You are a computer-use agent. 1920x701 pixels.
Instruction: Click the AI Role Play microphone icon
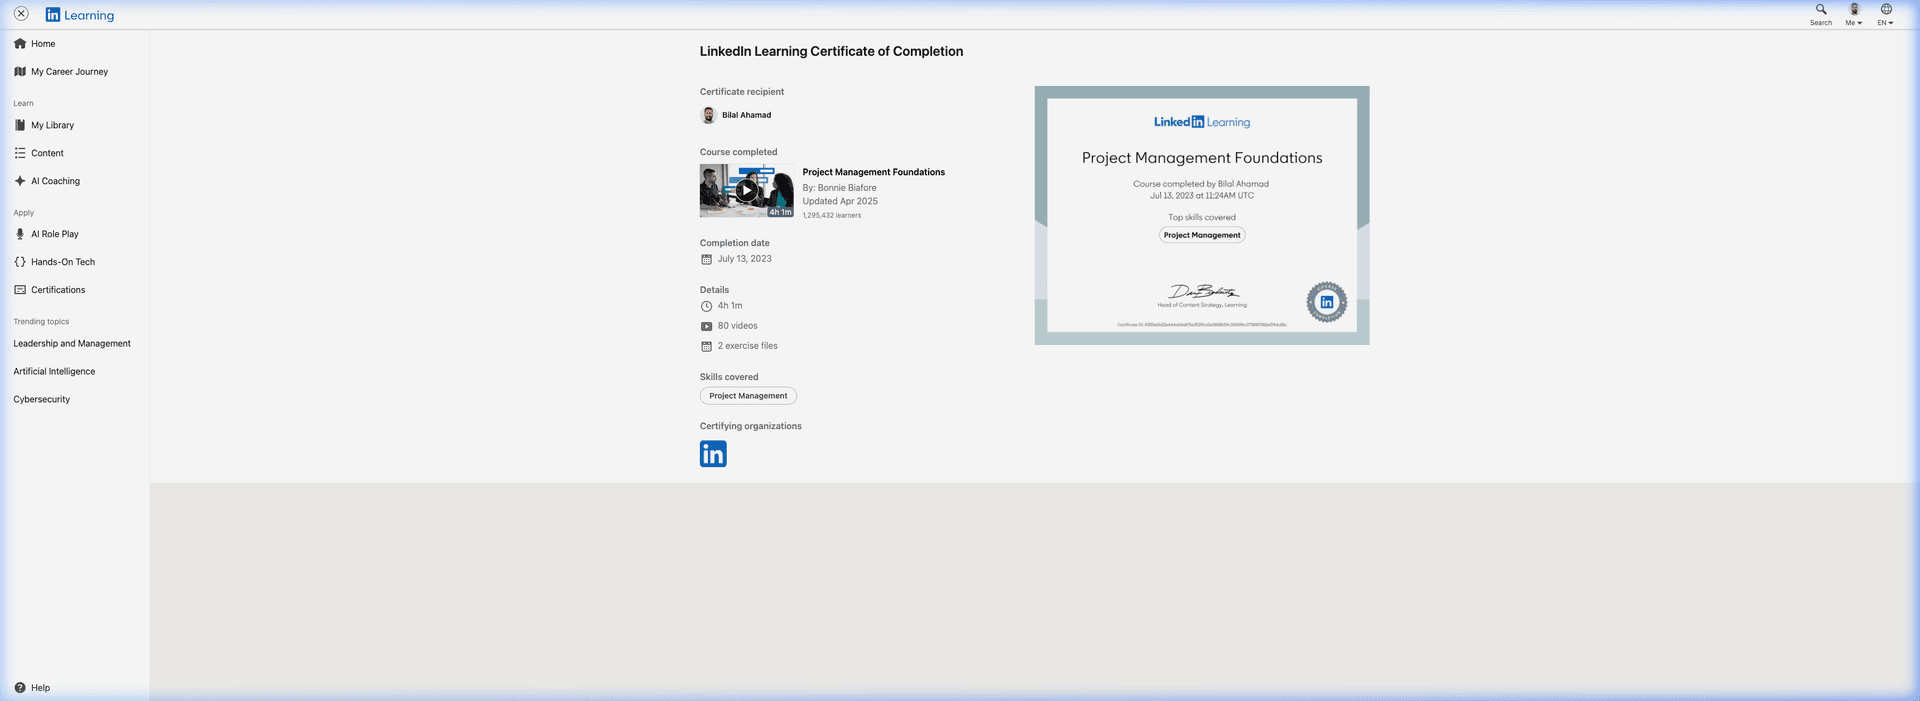point(20,234)
